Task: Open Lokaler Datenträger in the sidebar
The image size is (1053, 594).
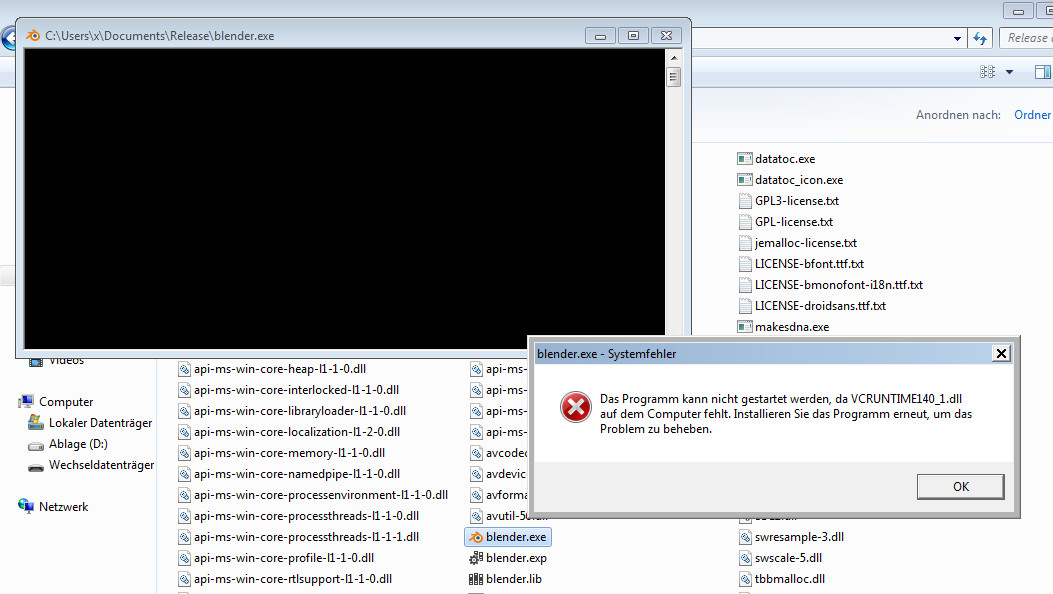Action: tap(100, 423)
